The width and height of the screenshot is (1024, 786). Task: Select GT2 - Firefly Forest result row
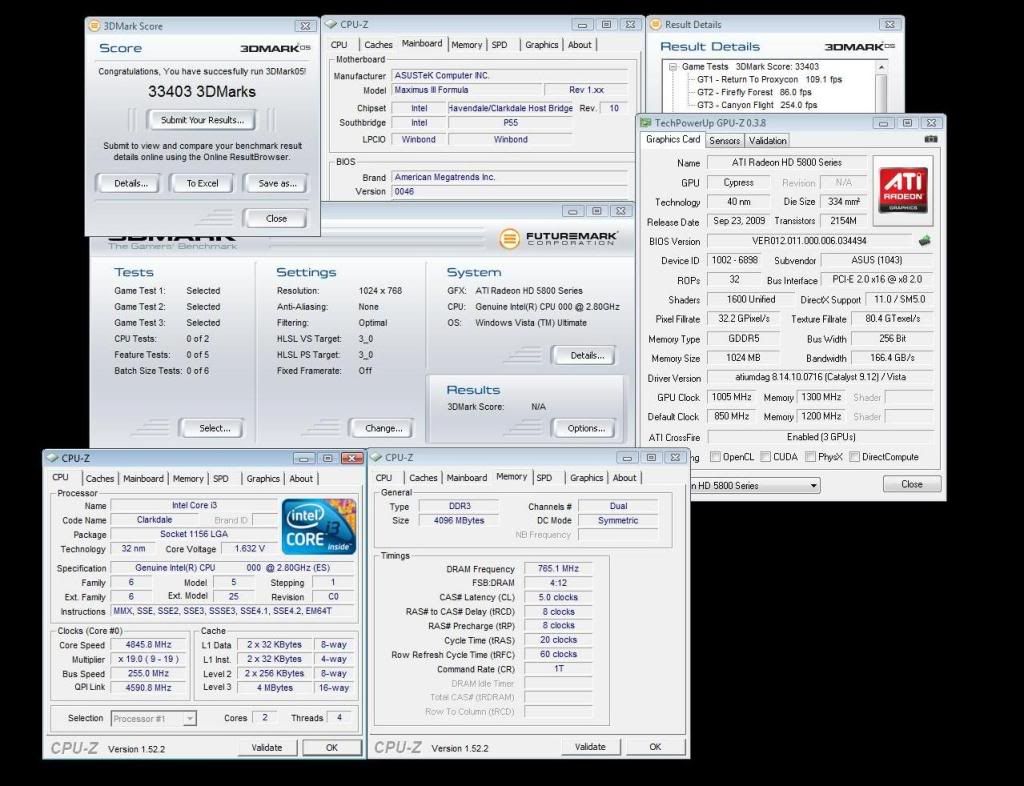coord(754,92)
